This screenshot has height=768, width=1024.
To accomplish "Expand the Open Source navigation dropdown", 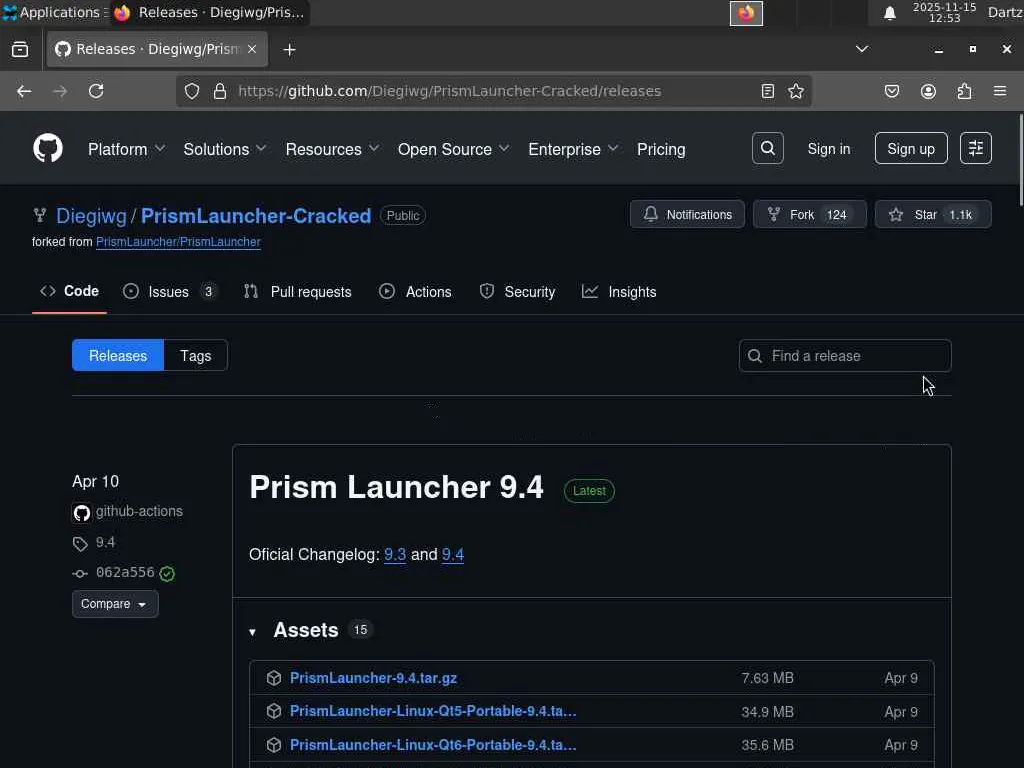I will coord(453,149).
